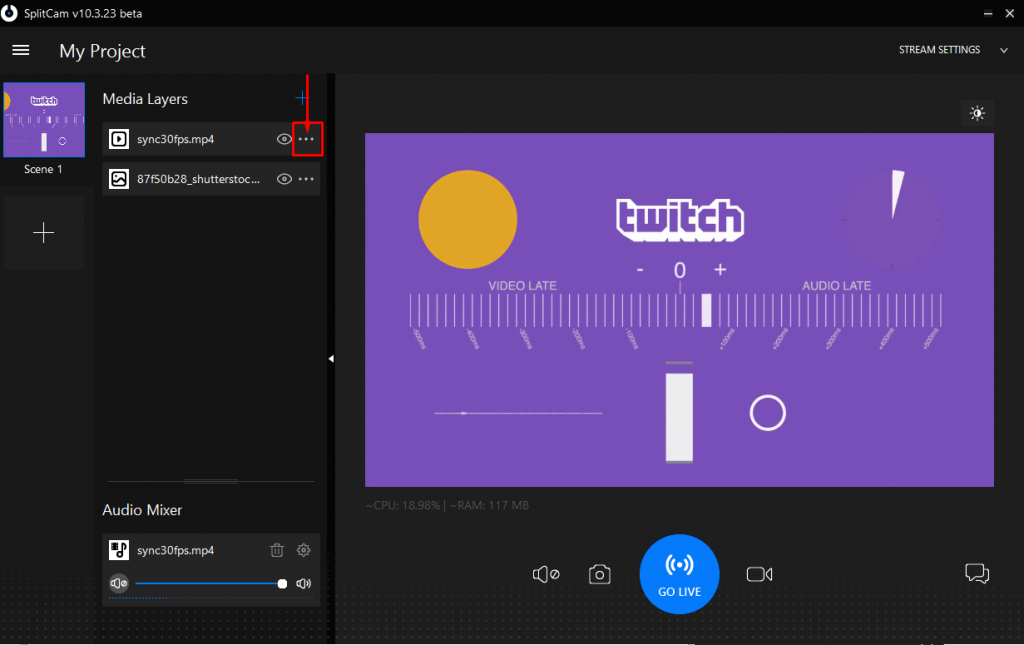Adjust the sync30fps.mp4 volume slider
Screen dimensions: 1024x645
[x=209, y=584]
